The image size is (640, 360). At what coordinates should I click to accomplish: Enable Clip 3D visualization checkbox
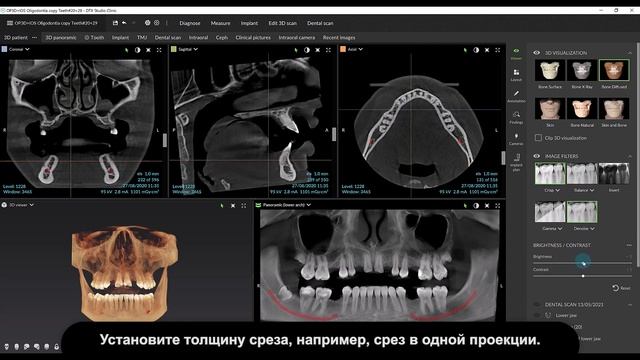[x=538, y=138]
